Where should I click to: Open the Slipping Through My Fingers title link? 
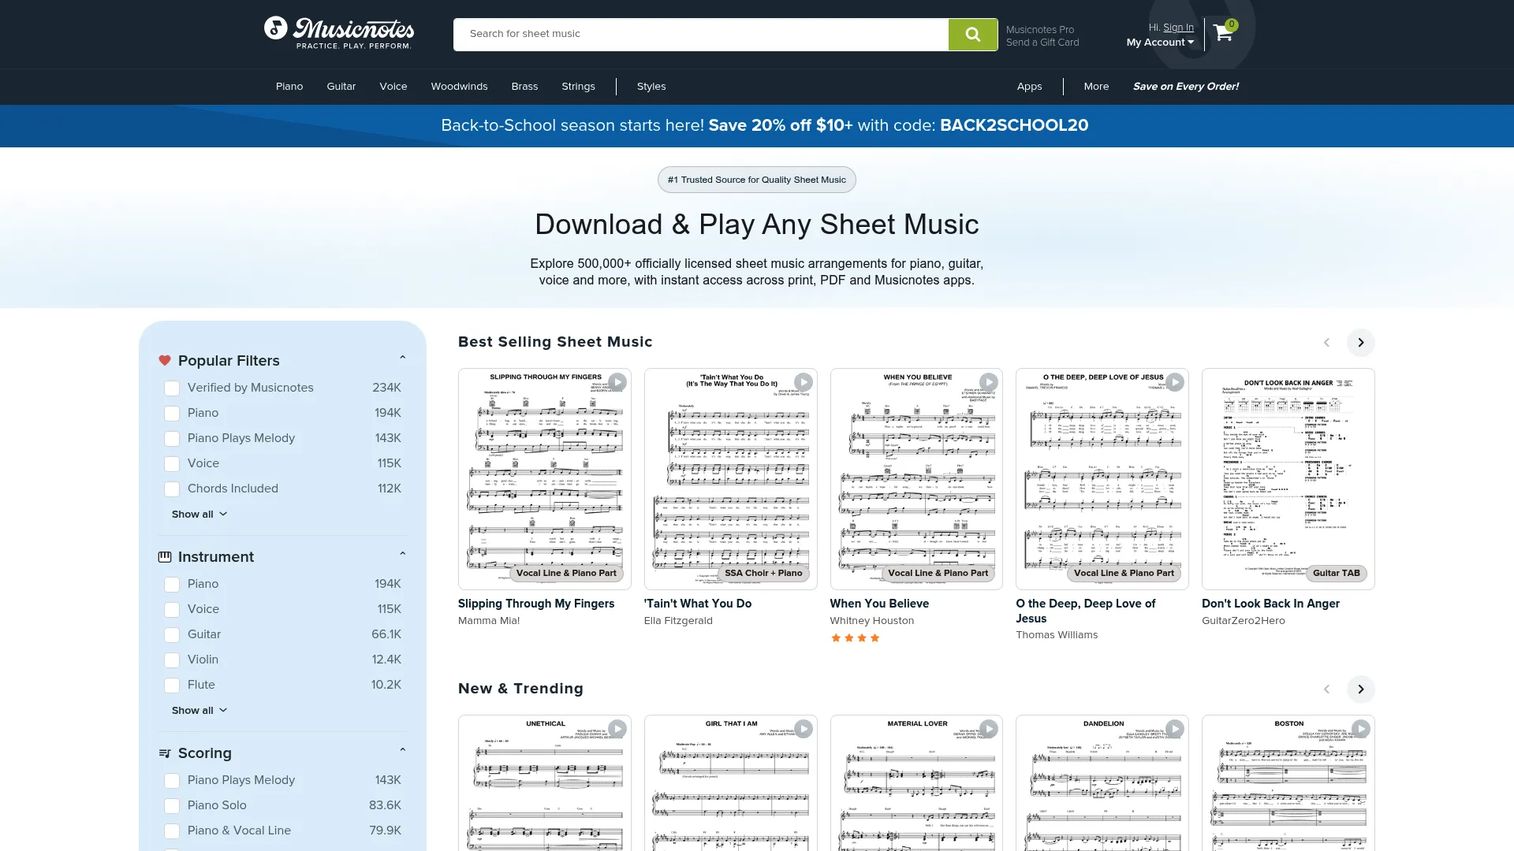click(536, 604)
